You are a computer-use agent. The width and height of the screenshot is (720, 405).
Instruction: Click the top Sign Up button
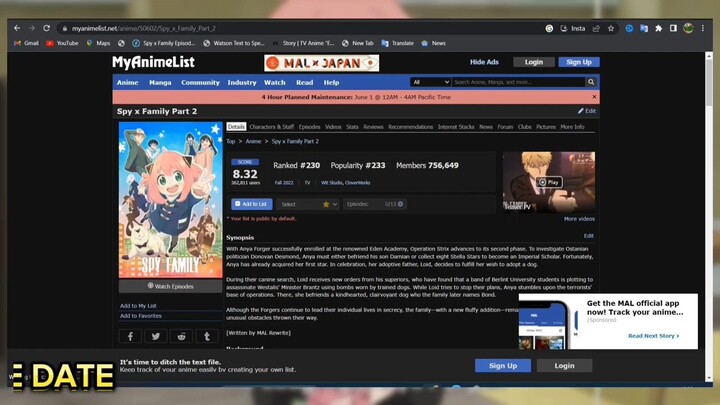(x=579, y=62)
